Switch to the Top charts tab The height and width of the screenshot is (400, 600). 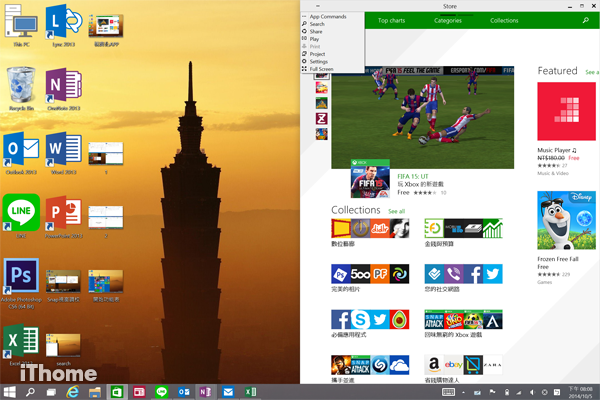[x=391, y=20]
